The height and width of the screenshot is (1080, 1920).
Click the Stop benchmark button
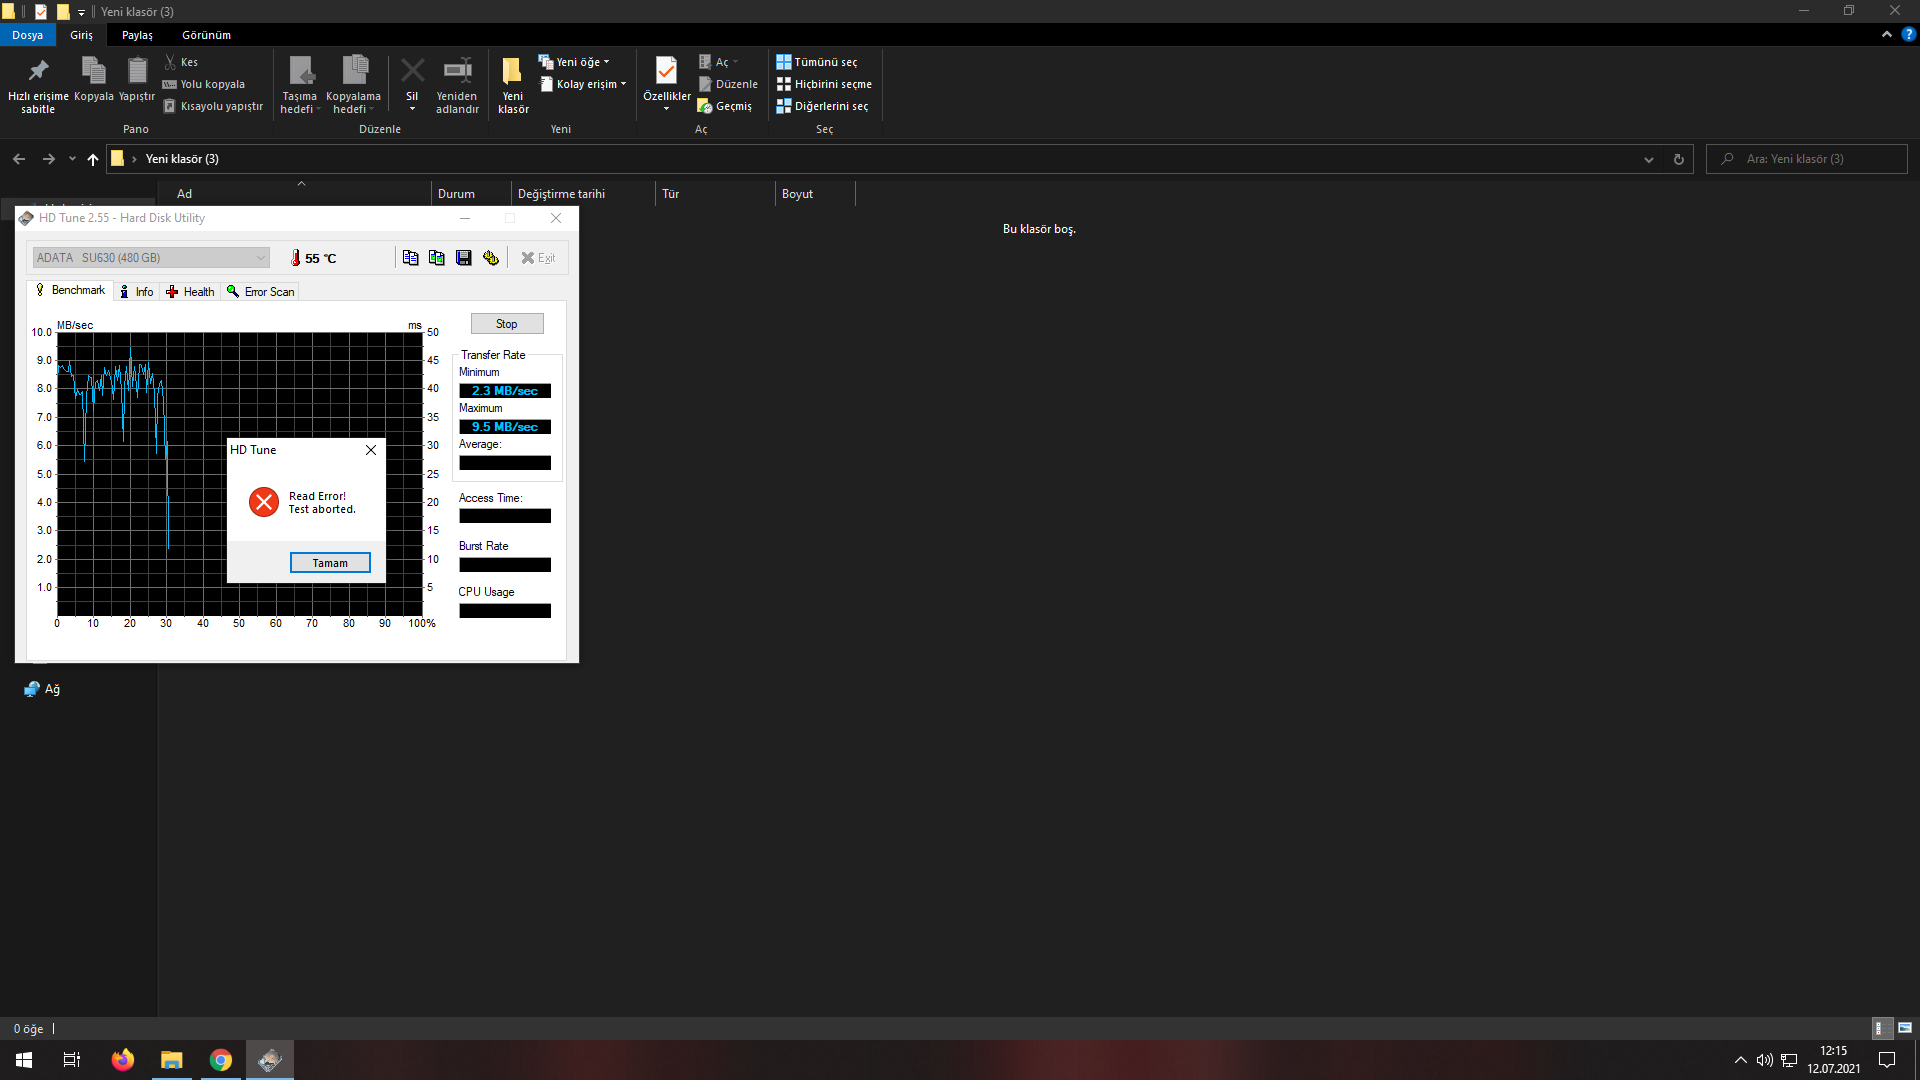[x=507, y=324]
